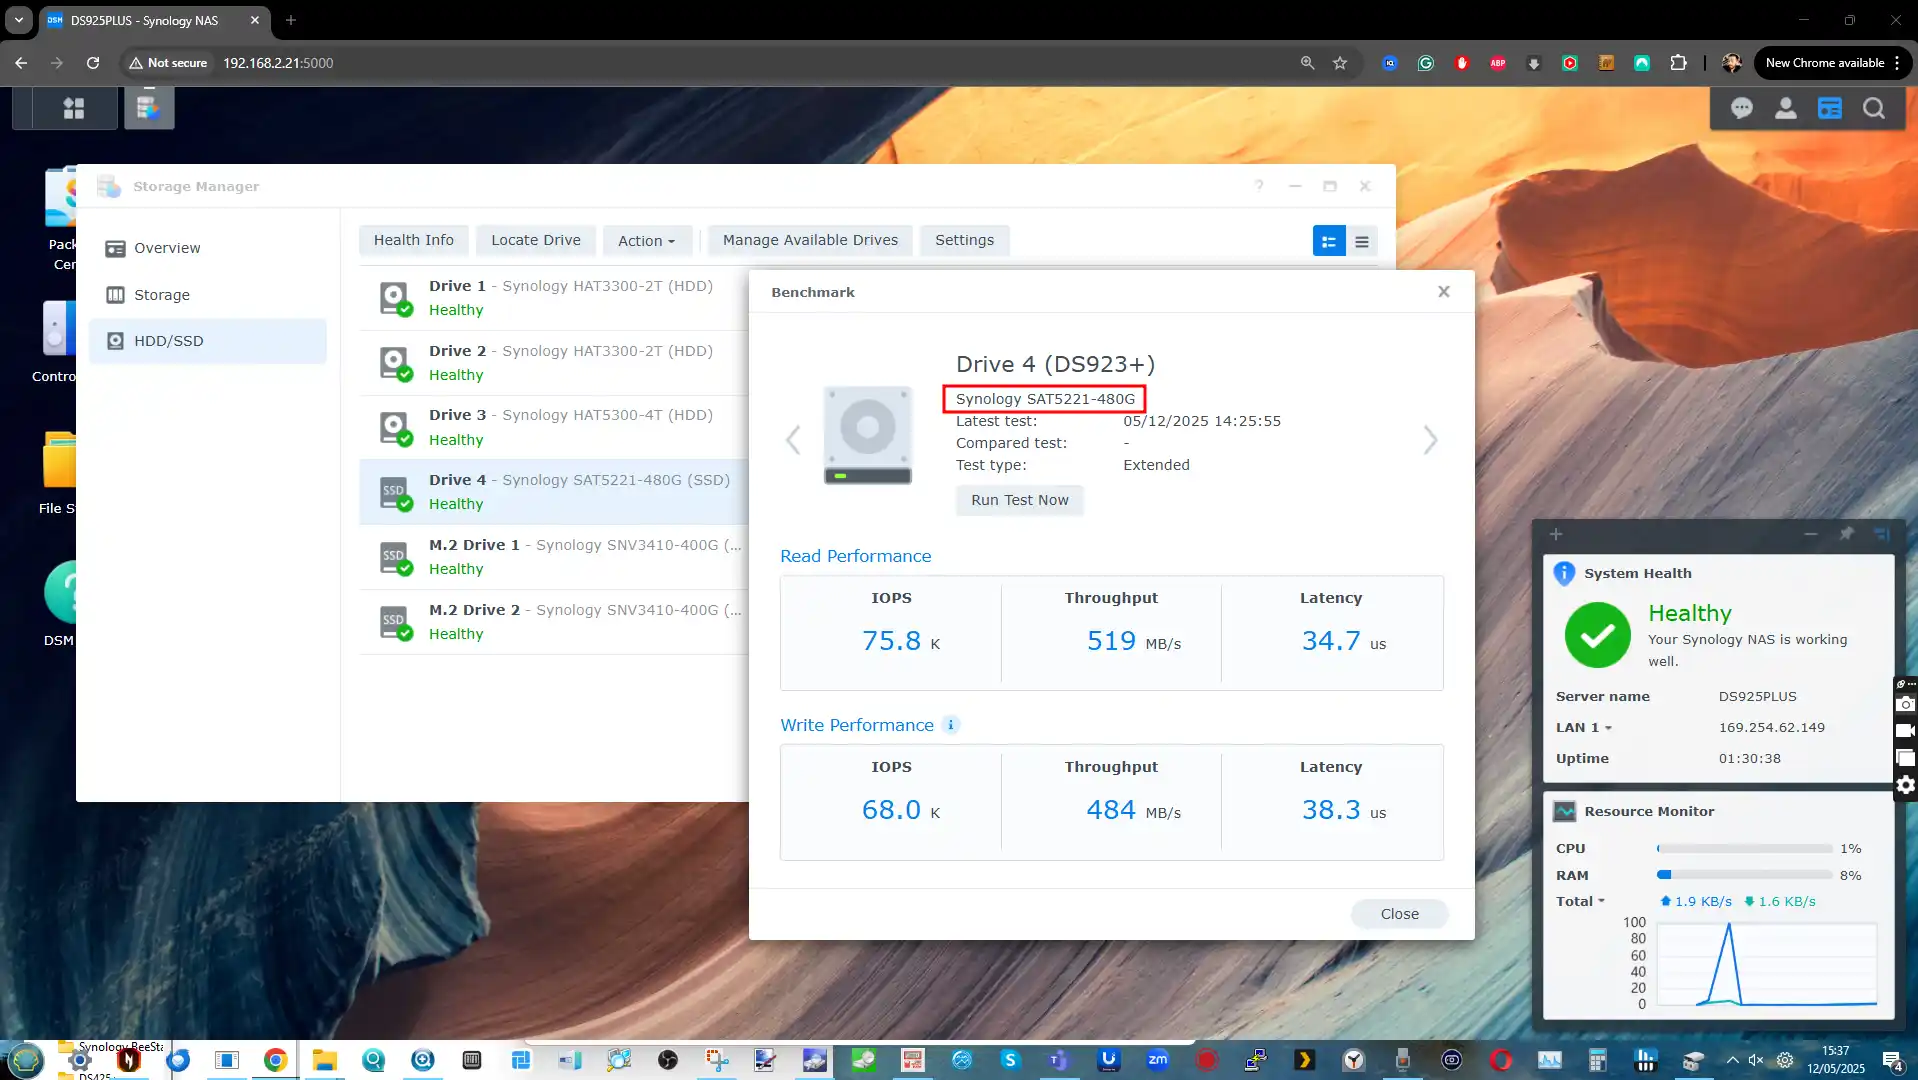This screenshot has height=1080, width=1918.
Task: Click the Resource Monitor widget icon
Action: click(x=1565, y=811)
